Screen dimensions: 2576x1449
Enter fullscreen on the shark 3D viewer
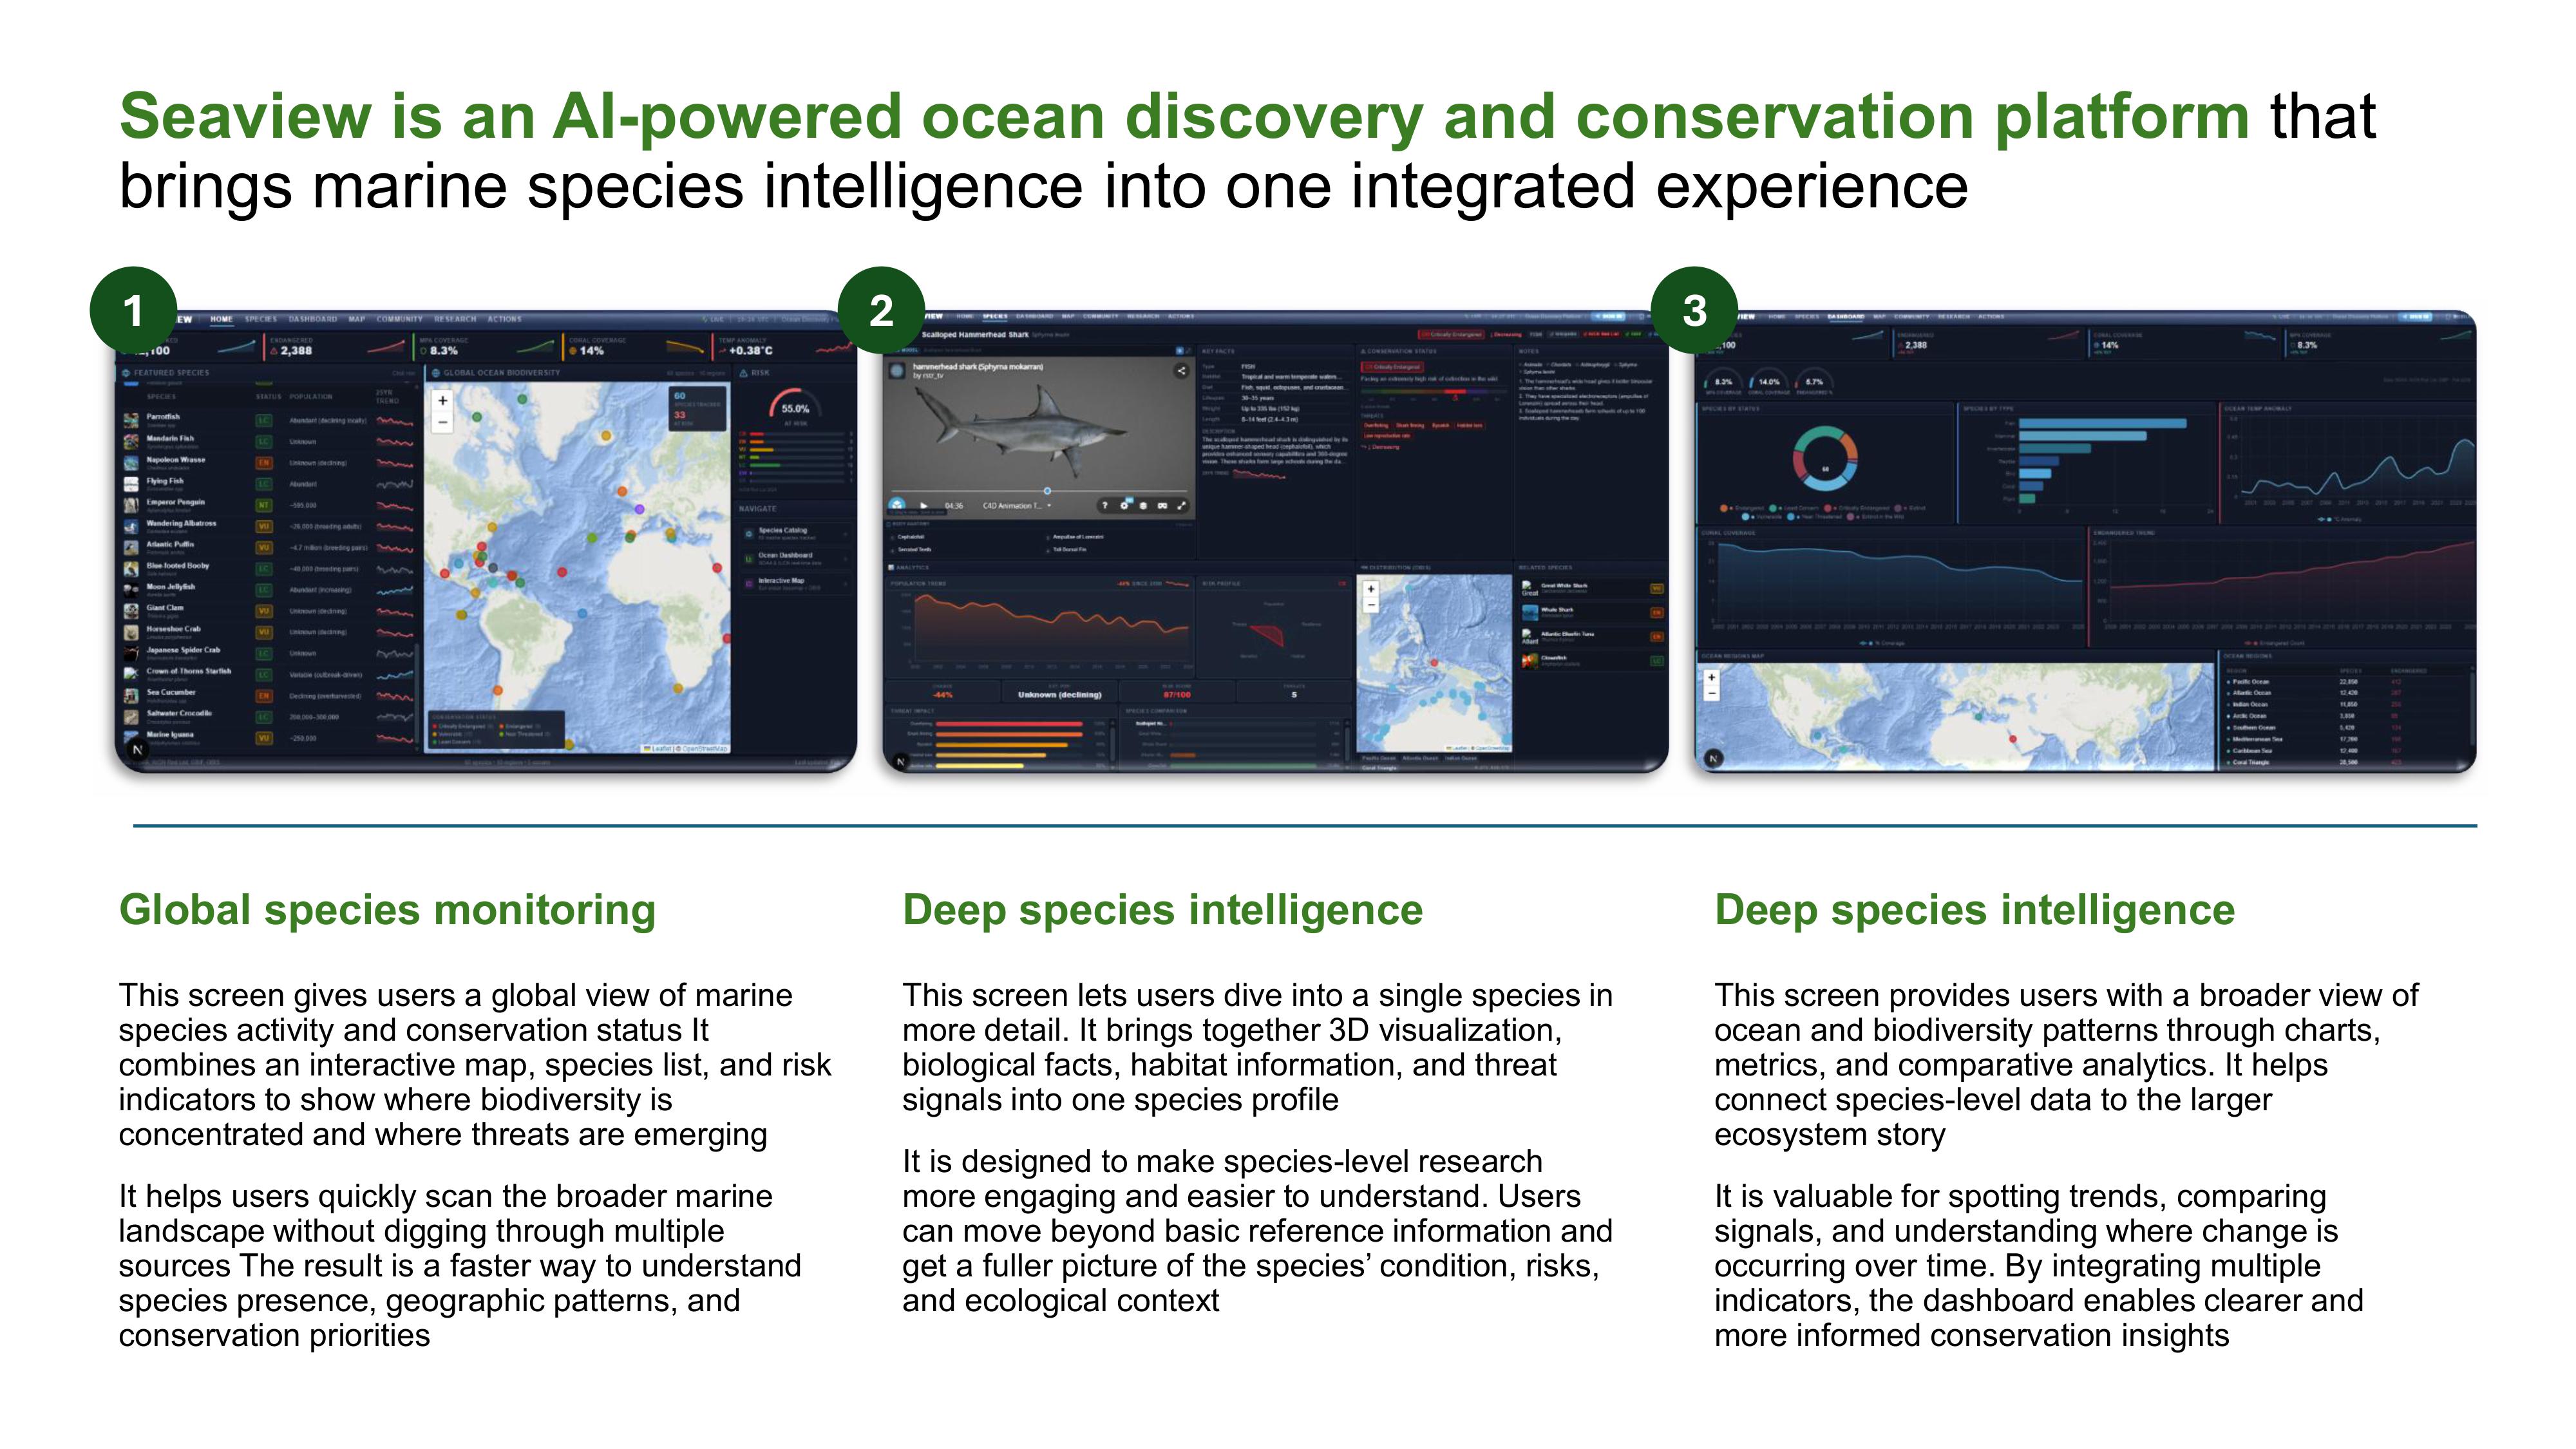point(1181,506)
